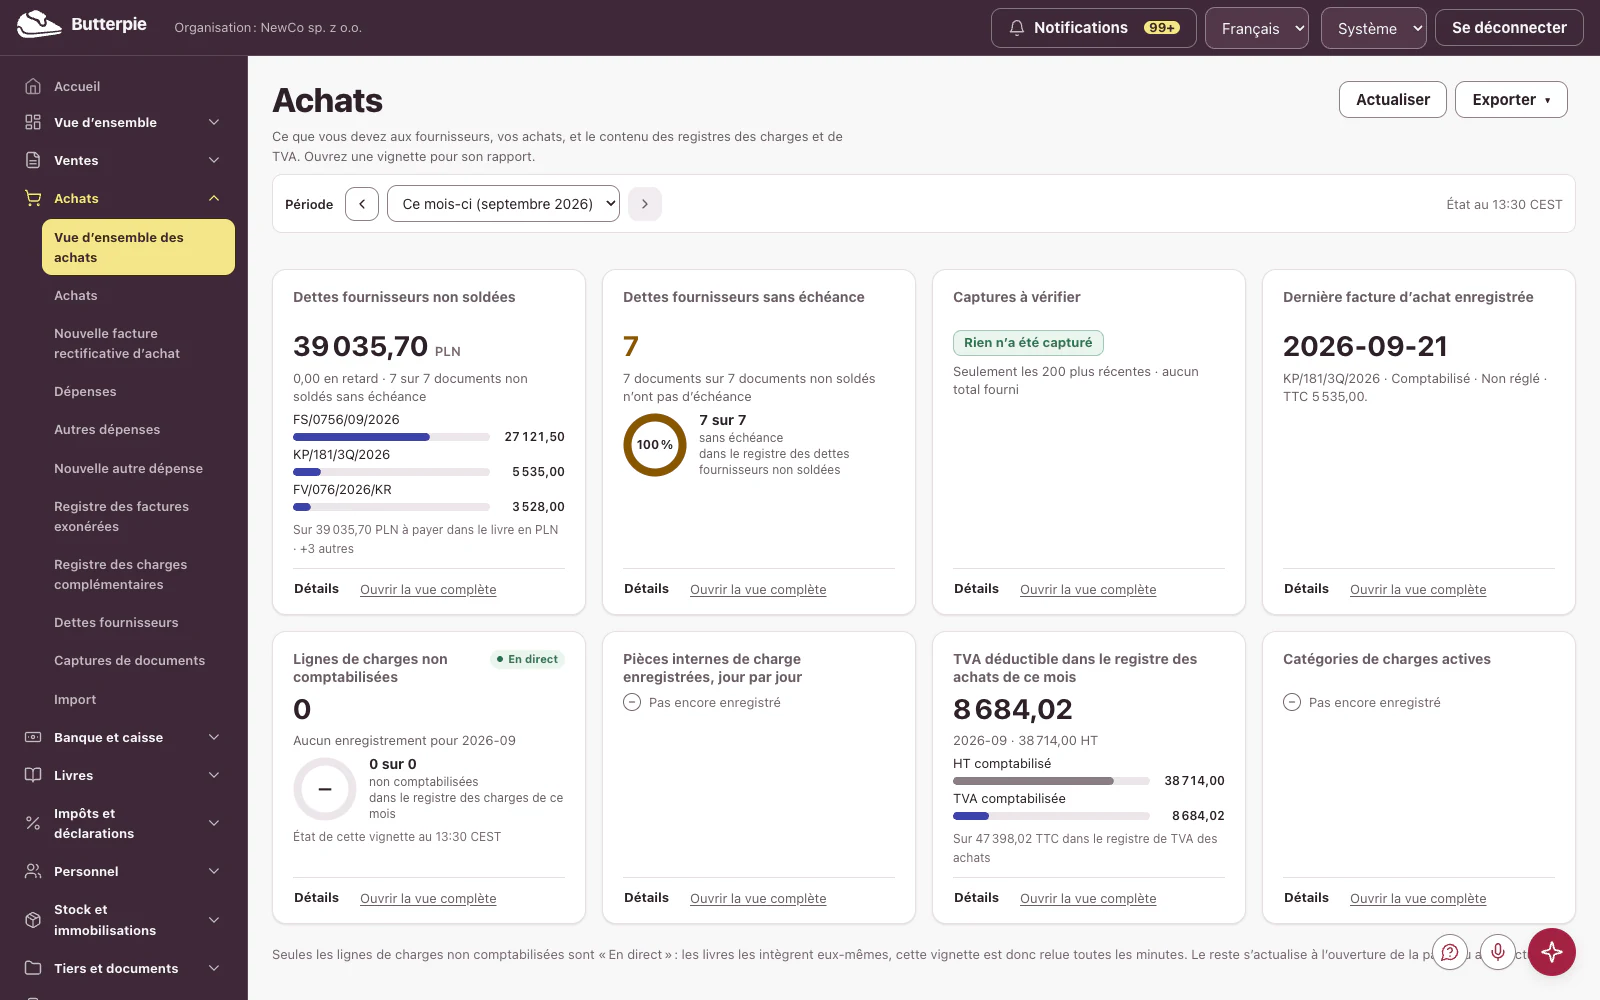Click Détails on 'TVA déductible' card
The image size is (1600, 1000).
tap(976, 898)
